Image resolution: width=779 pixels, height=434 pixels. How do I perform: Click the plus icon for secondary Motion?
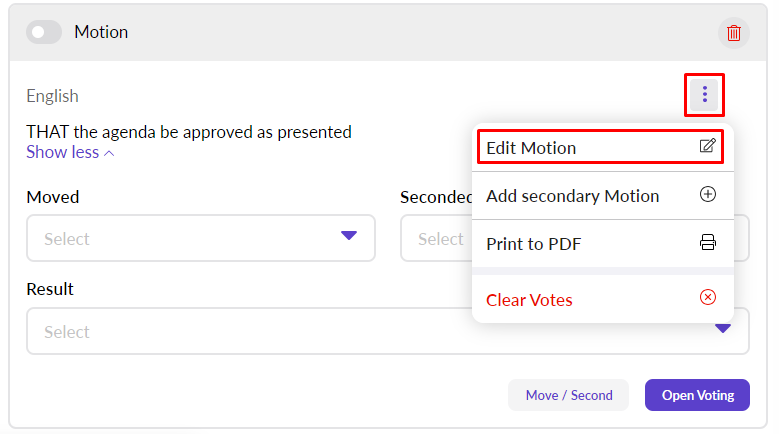[x=708, y=195]
